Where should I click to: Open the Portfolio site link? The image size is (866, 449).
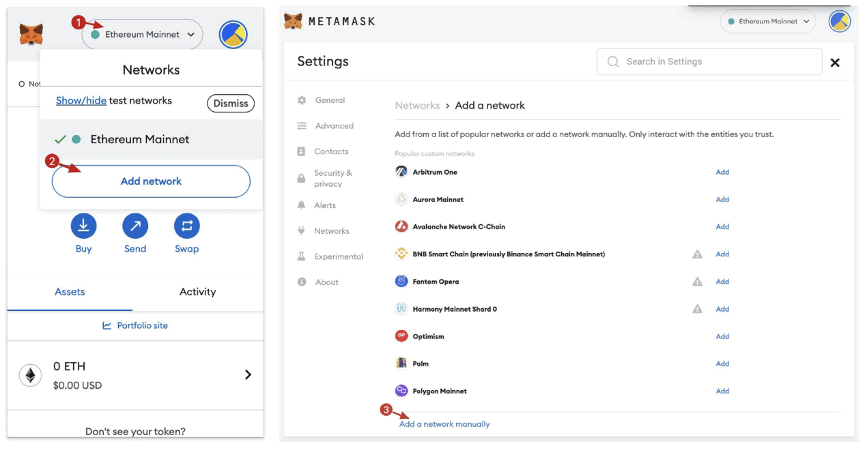135,325
